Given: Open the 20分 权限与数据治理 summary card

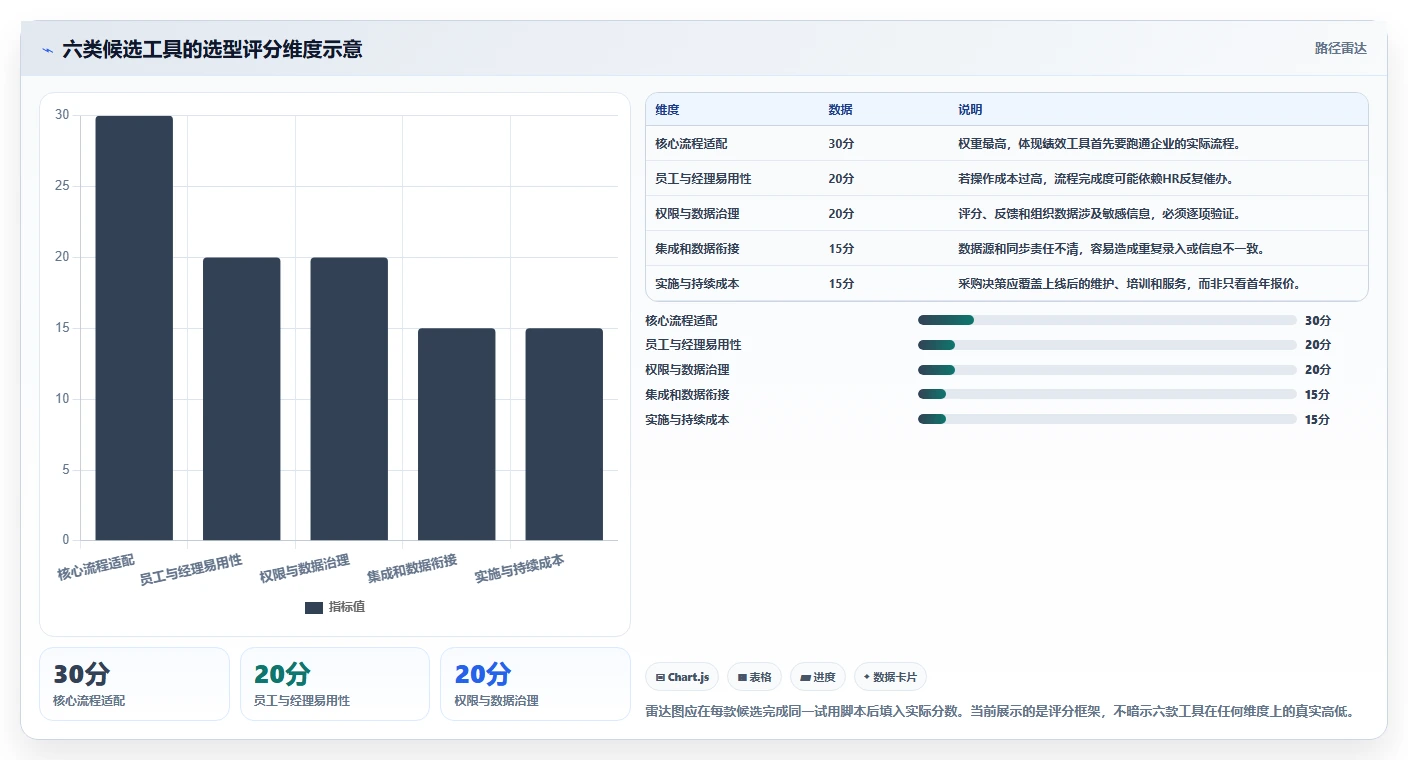Looking at the screenshot, I should [535, 684].
